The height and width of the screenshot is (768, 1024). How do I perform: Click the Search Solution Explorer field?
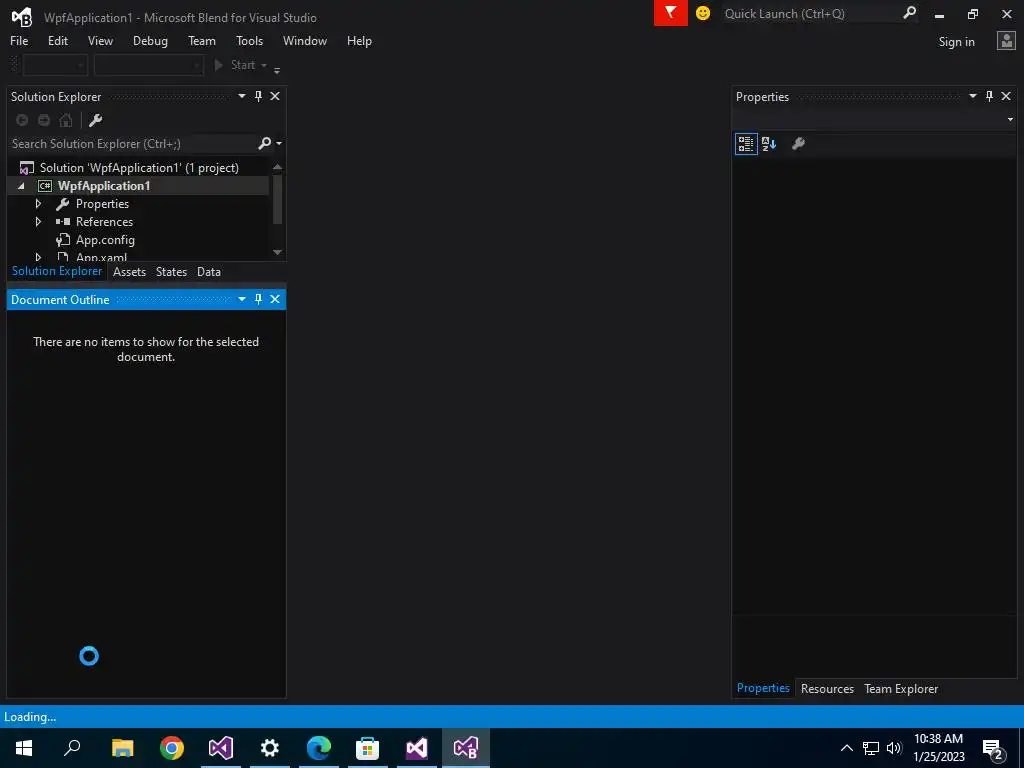[x=133, y=143]
